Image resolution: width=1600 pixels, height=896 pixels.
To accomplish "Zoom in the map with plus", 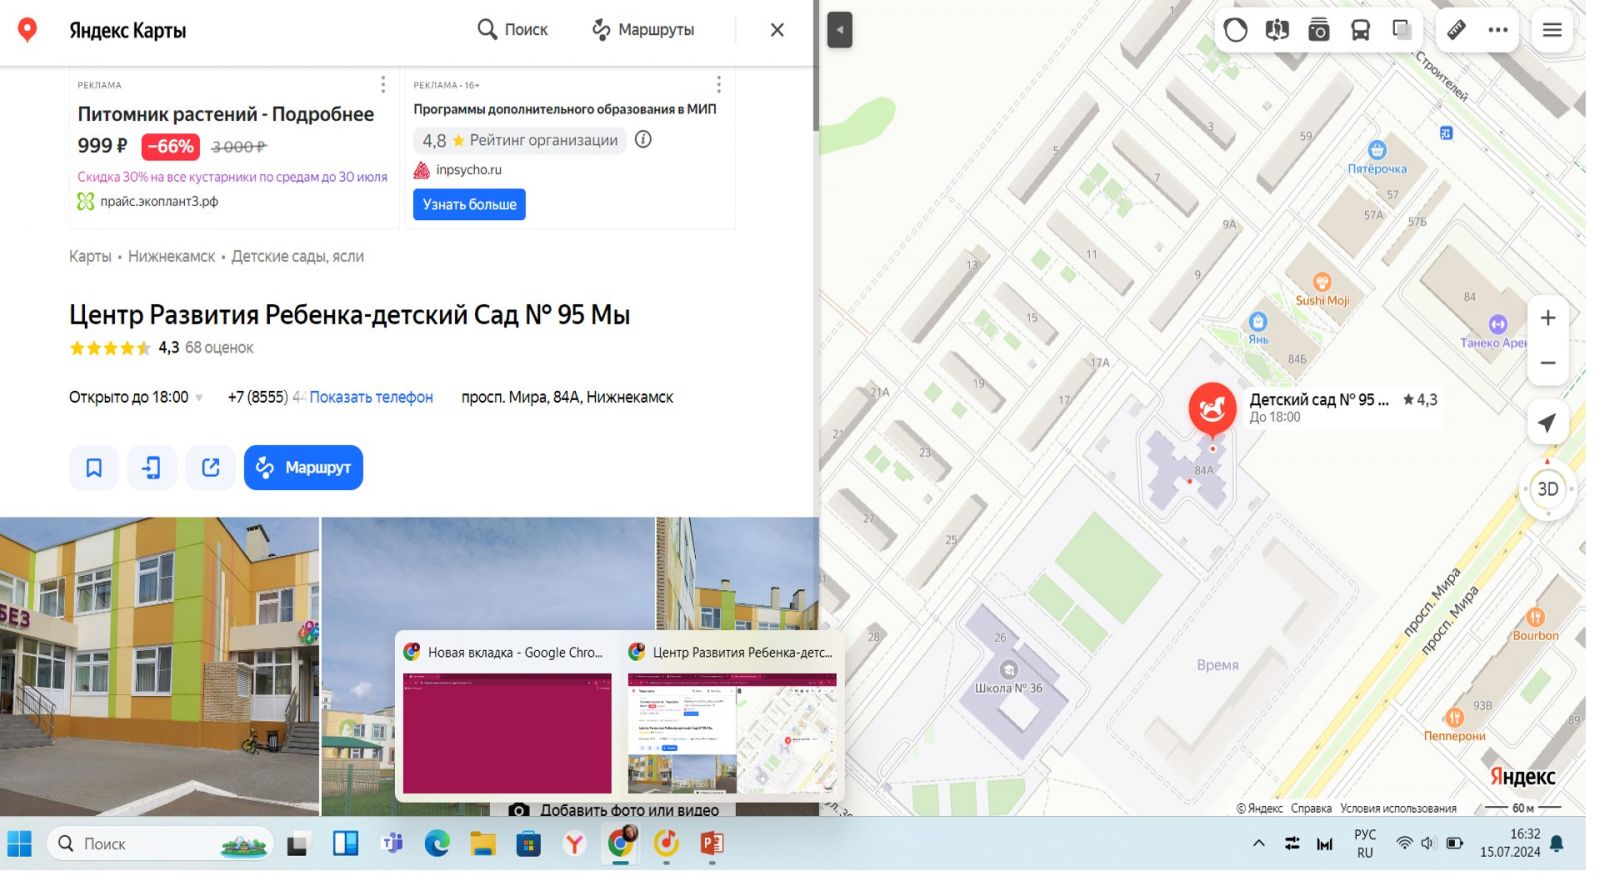I will (1547, 318).
